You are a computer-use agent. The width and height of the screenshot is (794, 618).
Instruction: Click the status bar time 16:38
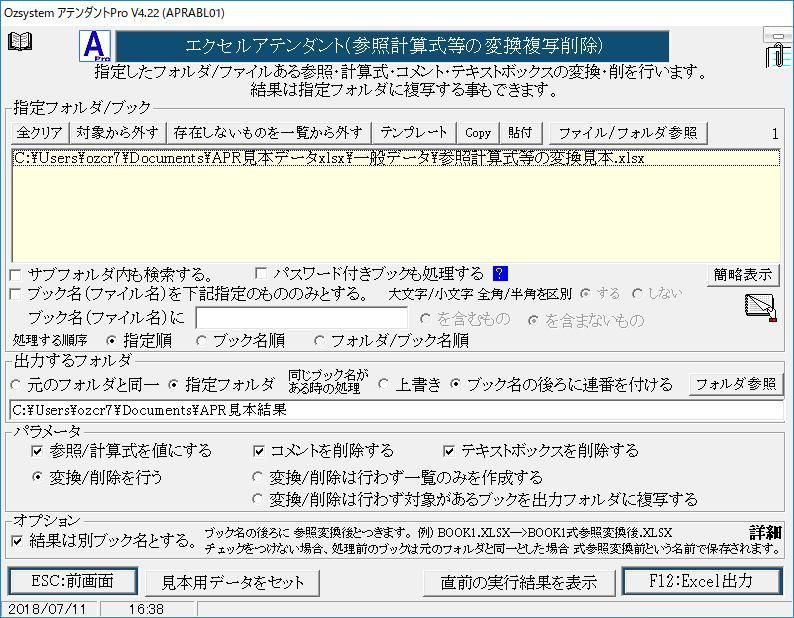146,609
